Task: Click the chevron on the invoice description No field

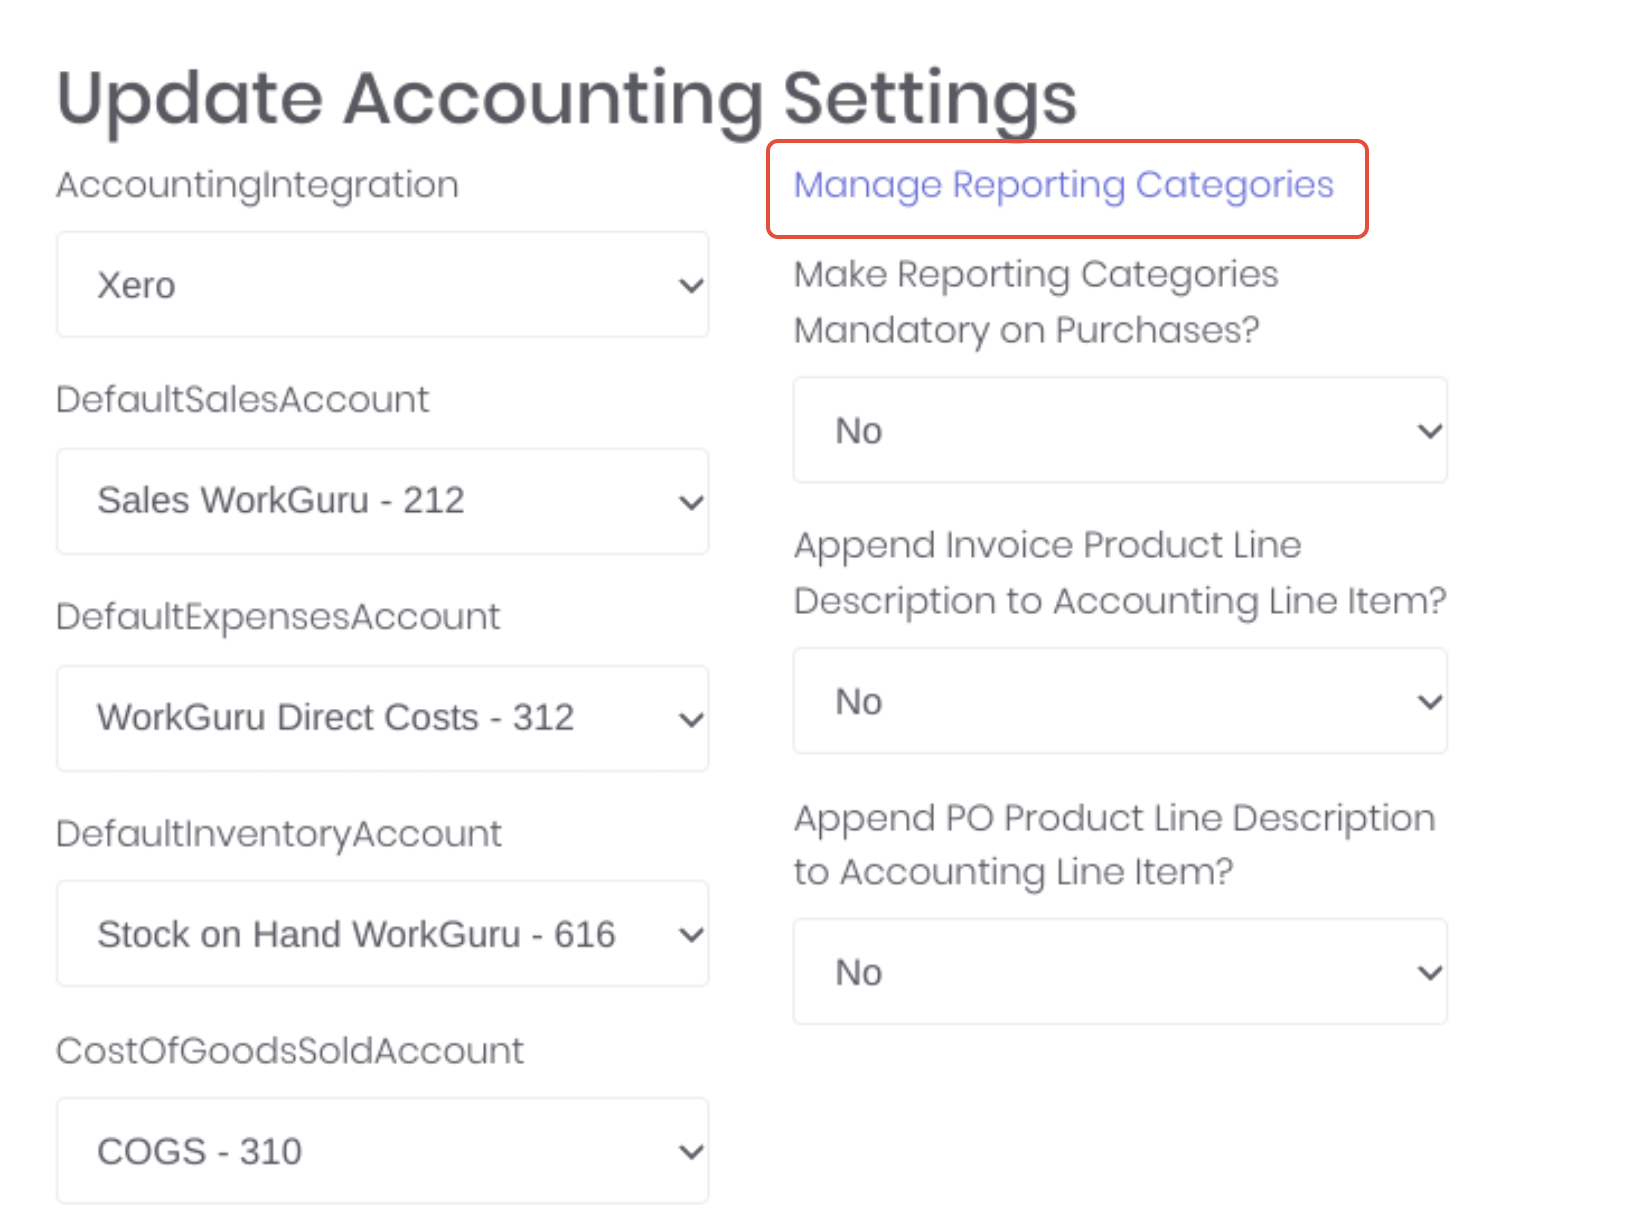Action: point(1428,700)
